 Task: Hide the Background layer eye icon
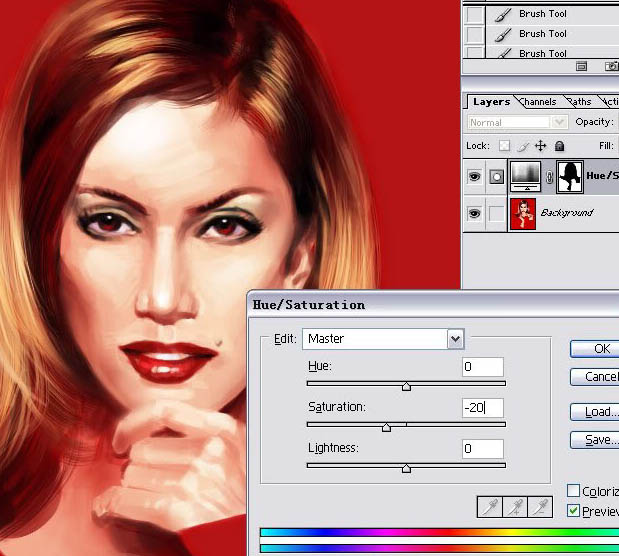pyautogui.click(x=474, y=214)
